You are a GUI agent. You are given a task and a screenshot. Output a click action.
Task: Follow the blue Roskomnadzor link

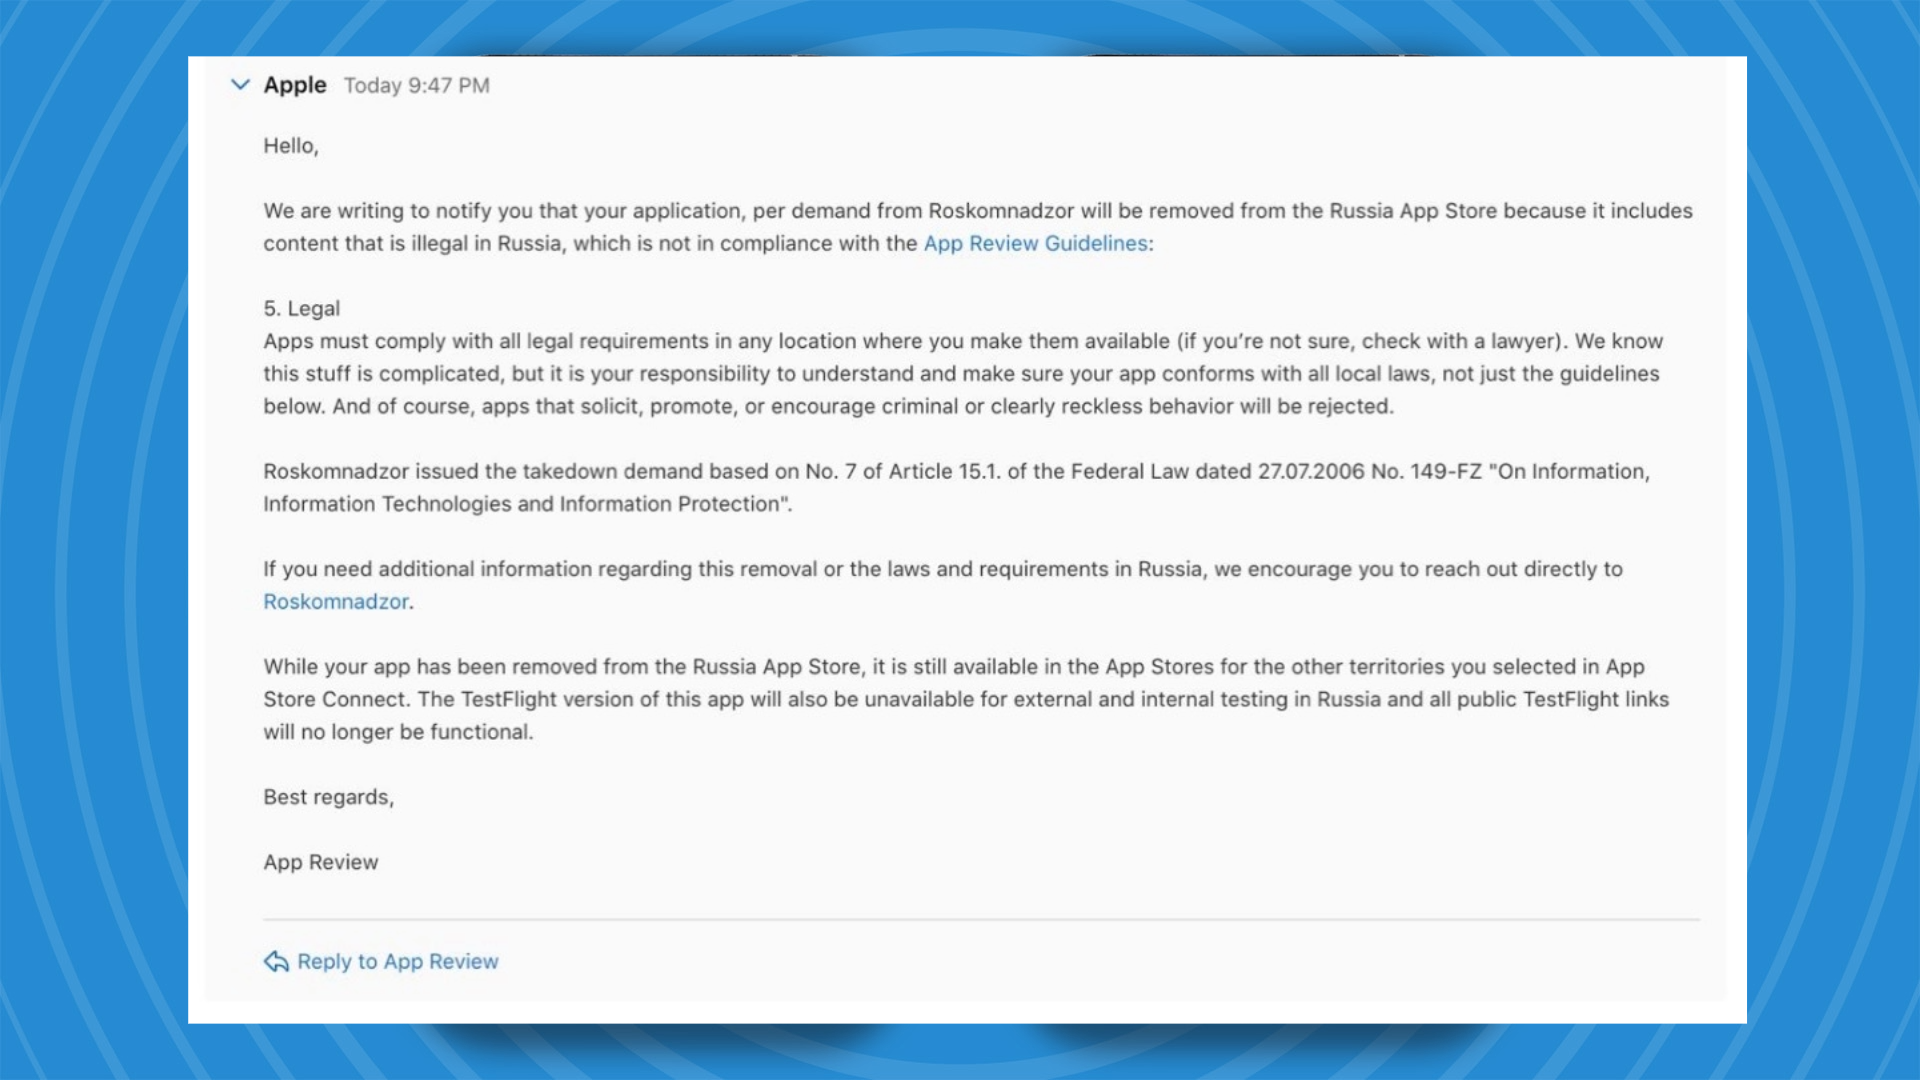[336, 602]
